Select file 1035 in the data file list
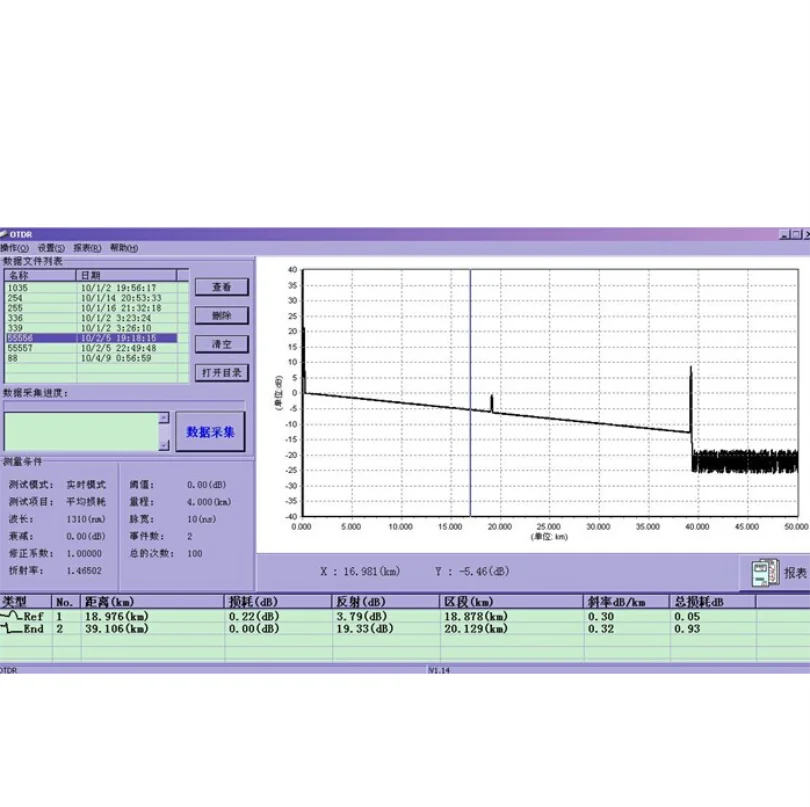This screenshot has height=807, width=810. tap(92, 288)
